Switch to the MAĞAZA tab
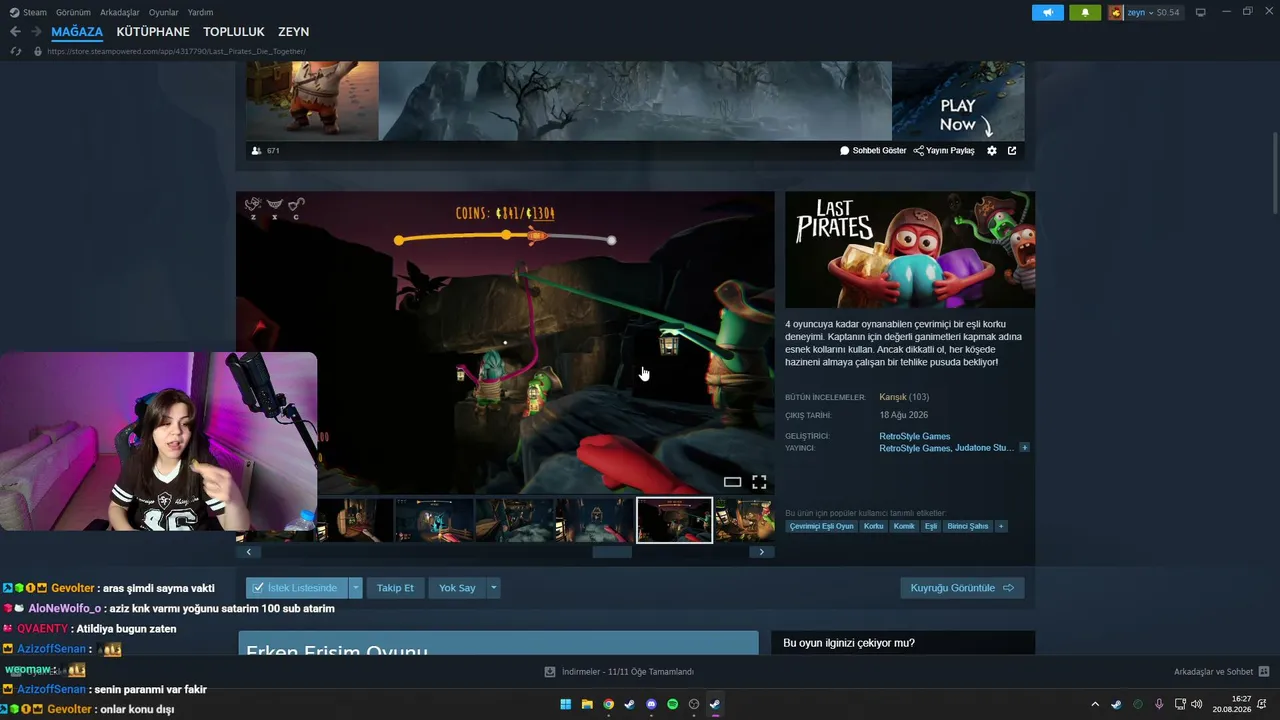Screen dimensions: 1280x720 point(77,32)
